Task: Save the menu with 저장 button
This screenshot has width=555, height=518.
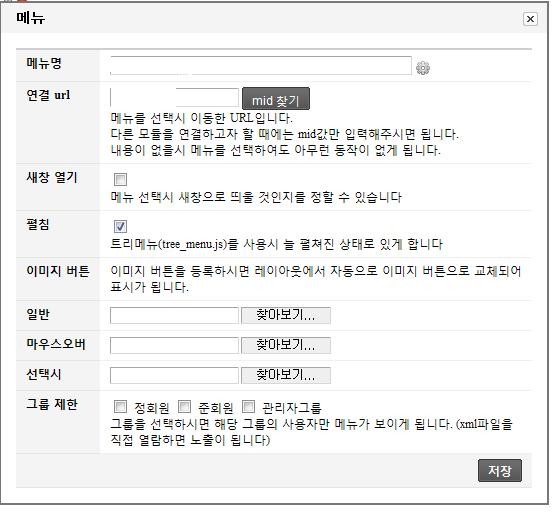Action: coord(499,470)
